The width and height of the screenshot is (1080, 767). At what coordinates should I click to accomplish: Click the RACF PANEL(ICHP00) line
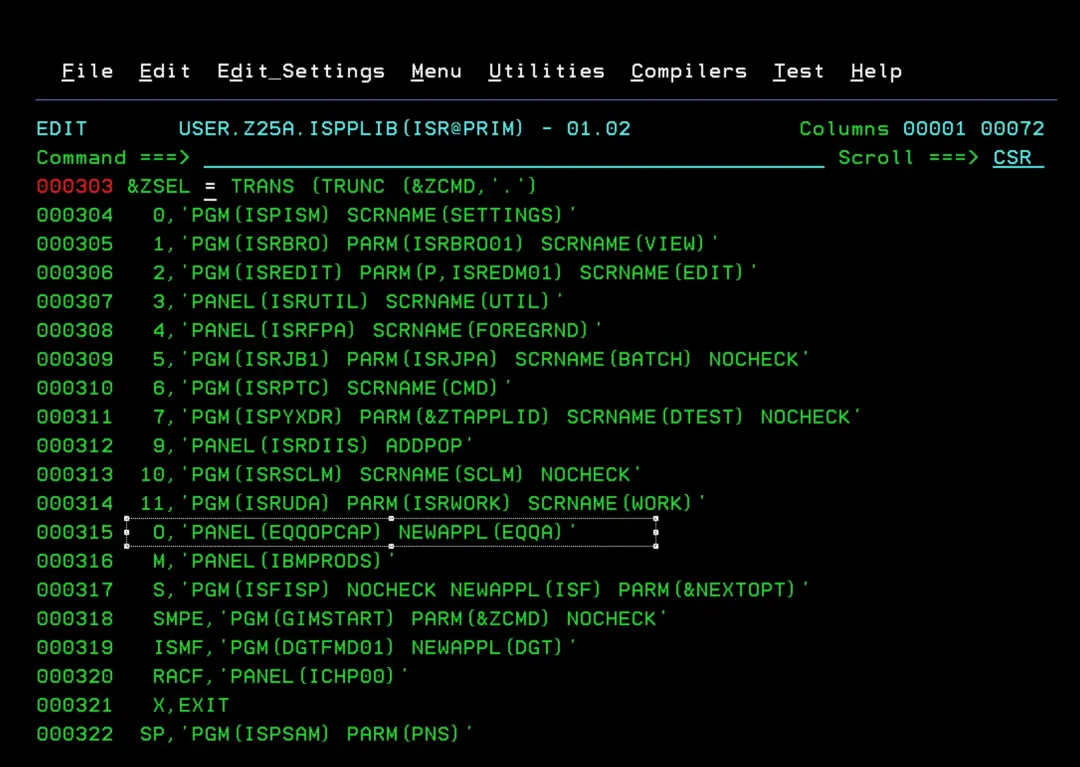click(x=280, y=677)
